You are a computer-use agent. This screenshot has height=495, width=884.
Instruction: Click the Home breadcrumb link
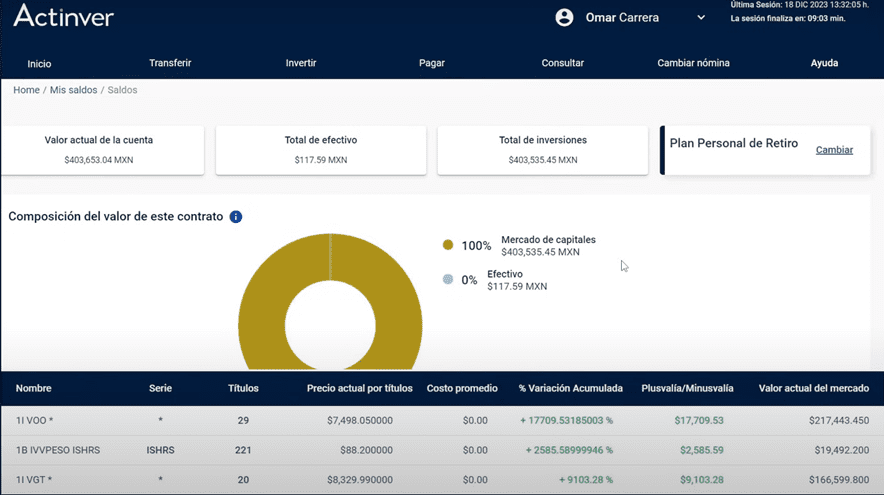point(26,90)
